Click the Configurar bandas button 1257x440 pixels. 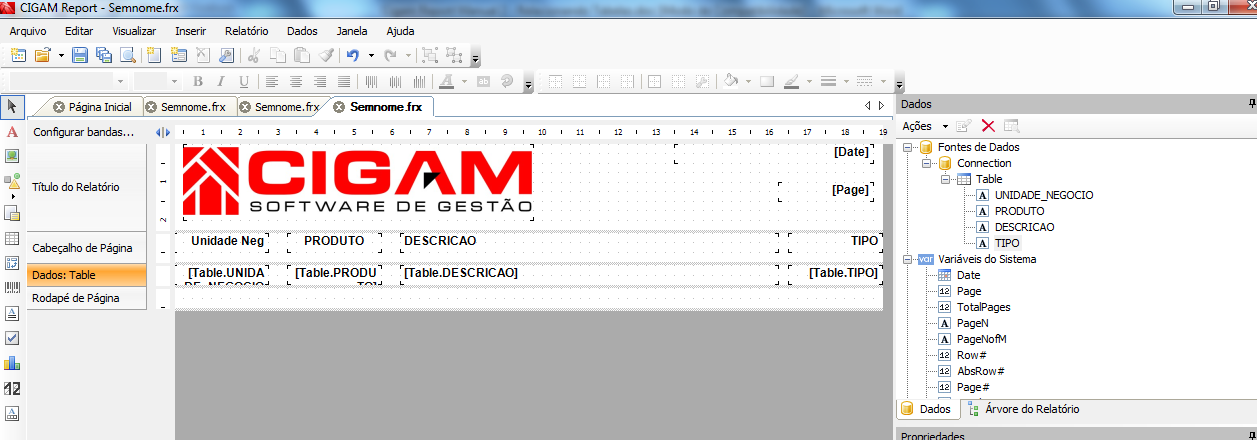coord(83,132)
